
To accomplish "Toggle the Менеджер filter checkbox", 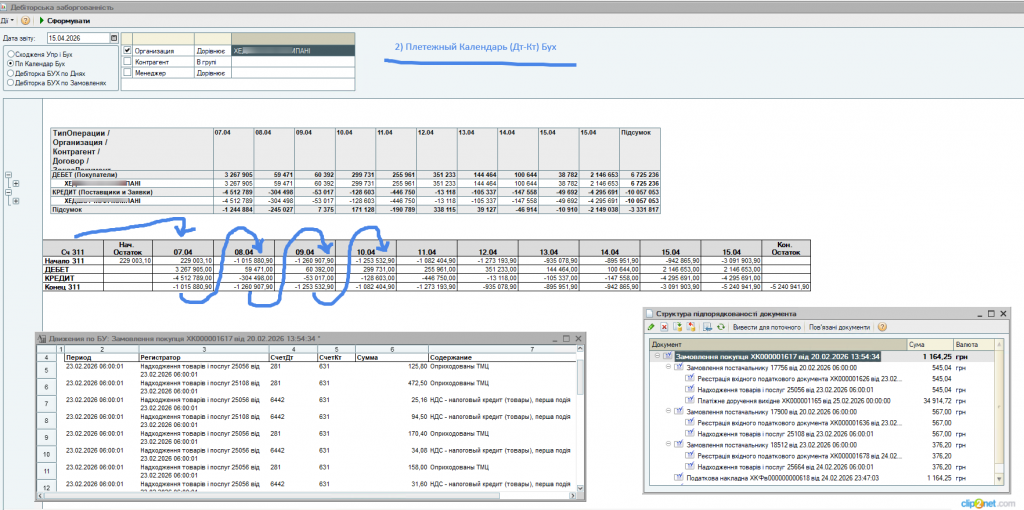I will click(x=127, y=72).
